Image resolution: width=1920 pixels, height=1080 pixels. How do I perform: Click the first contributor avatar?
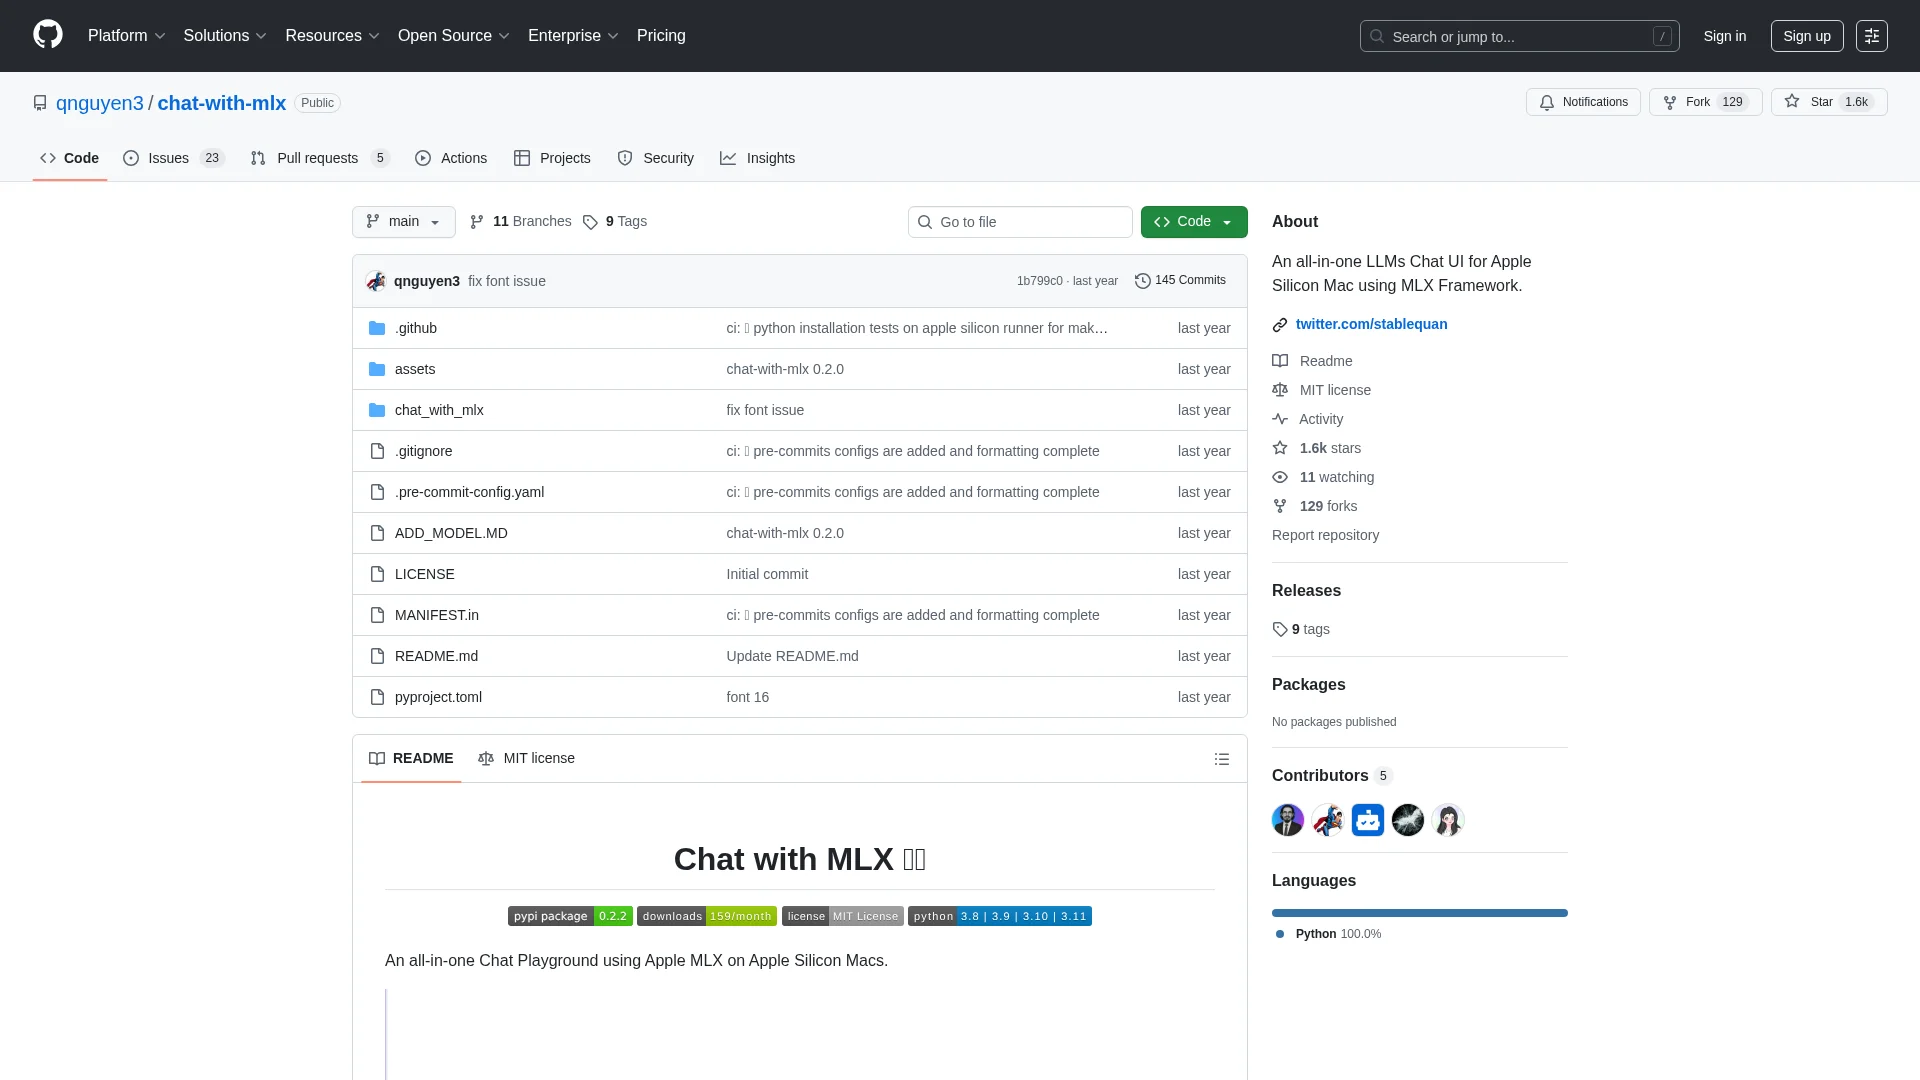[1287, 820]
